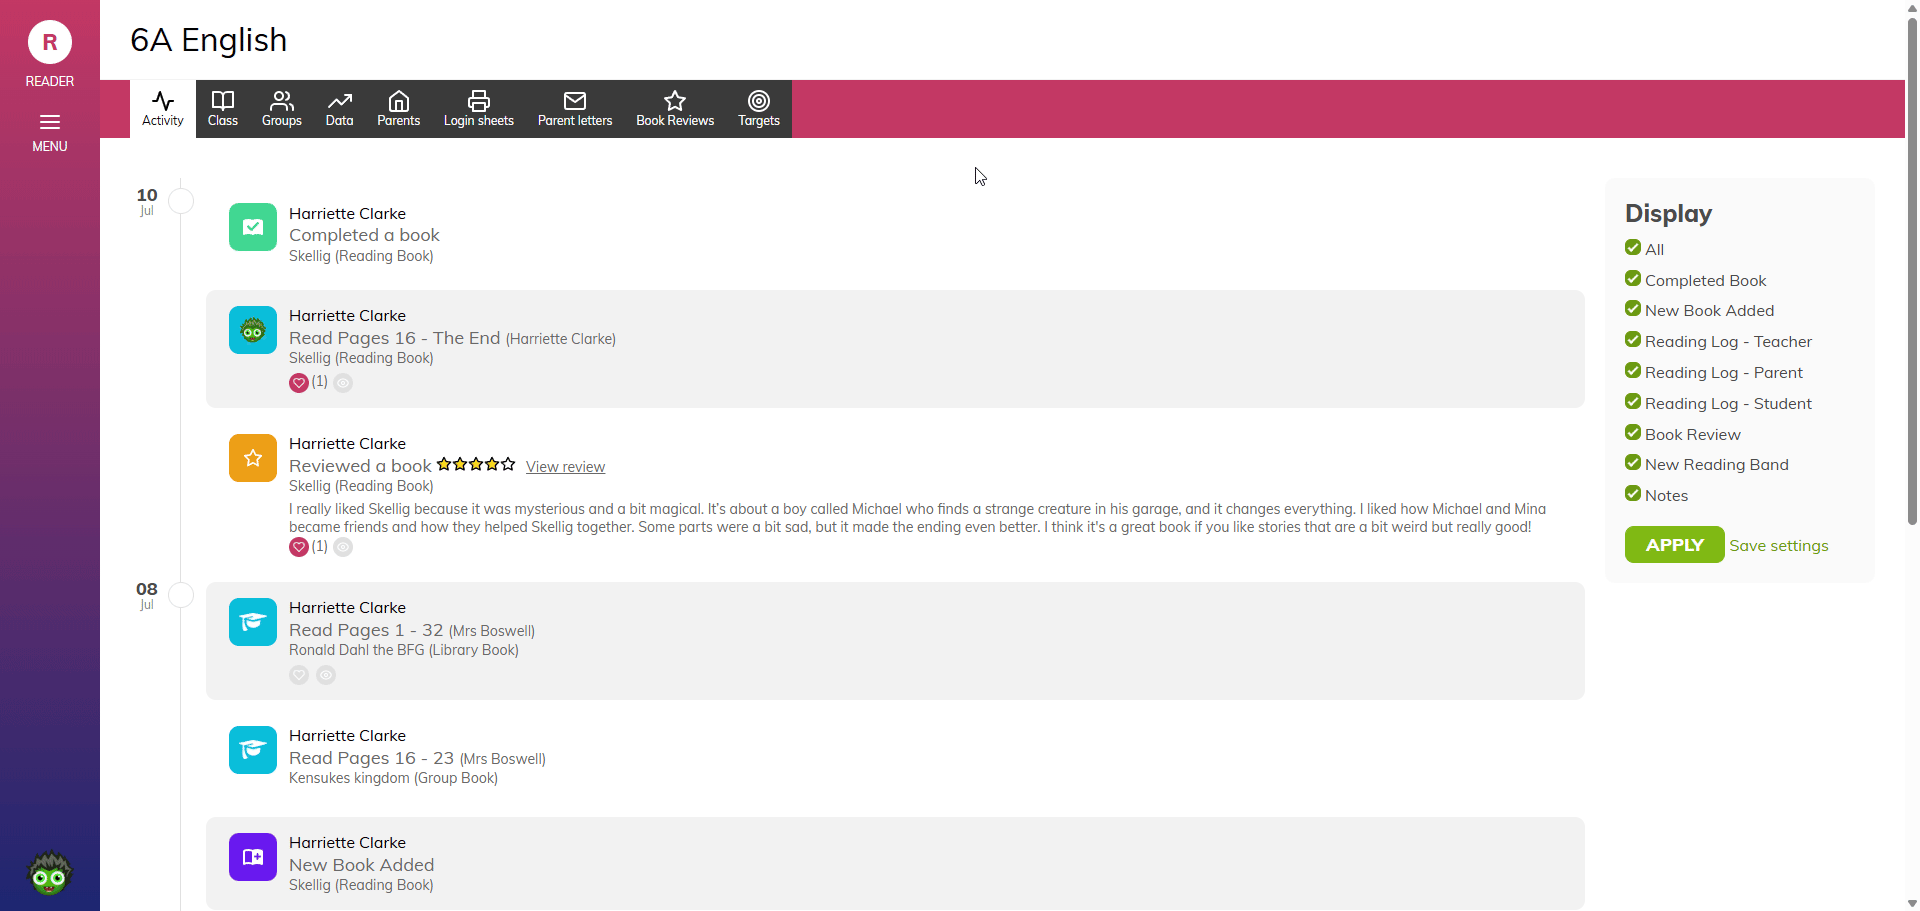The height and width of the screenshot is (911, 1920).
Task: Open the Activity tab
Action: tap(163, 109)
